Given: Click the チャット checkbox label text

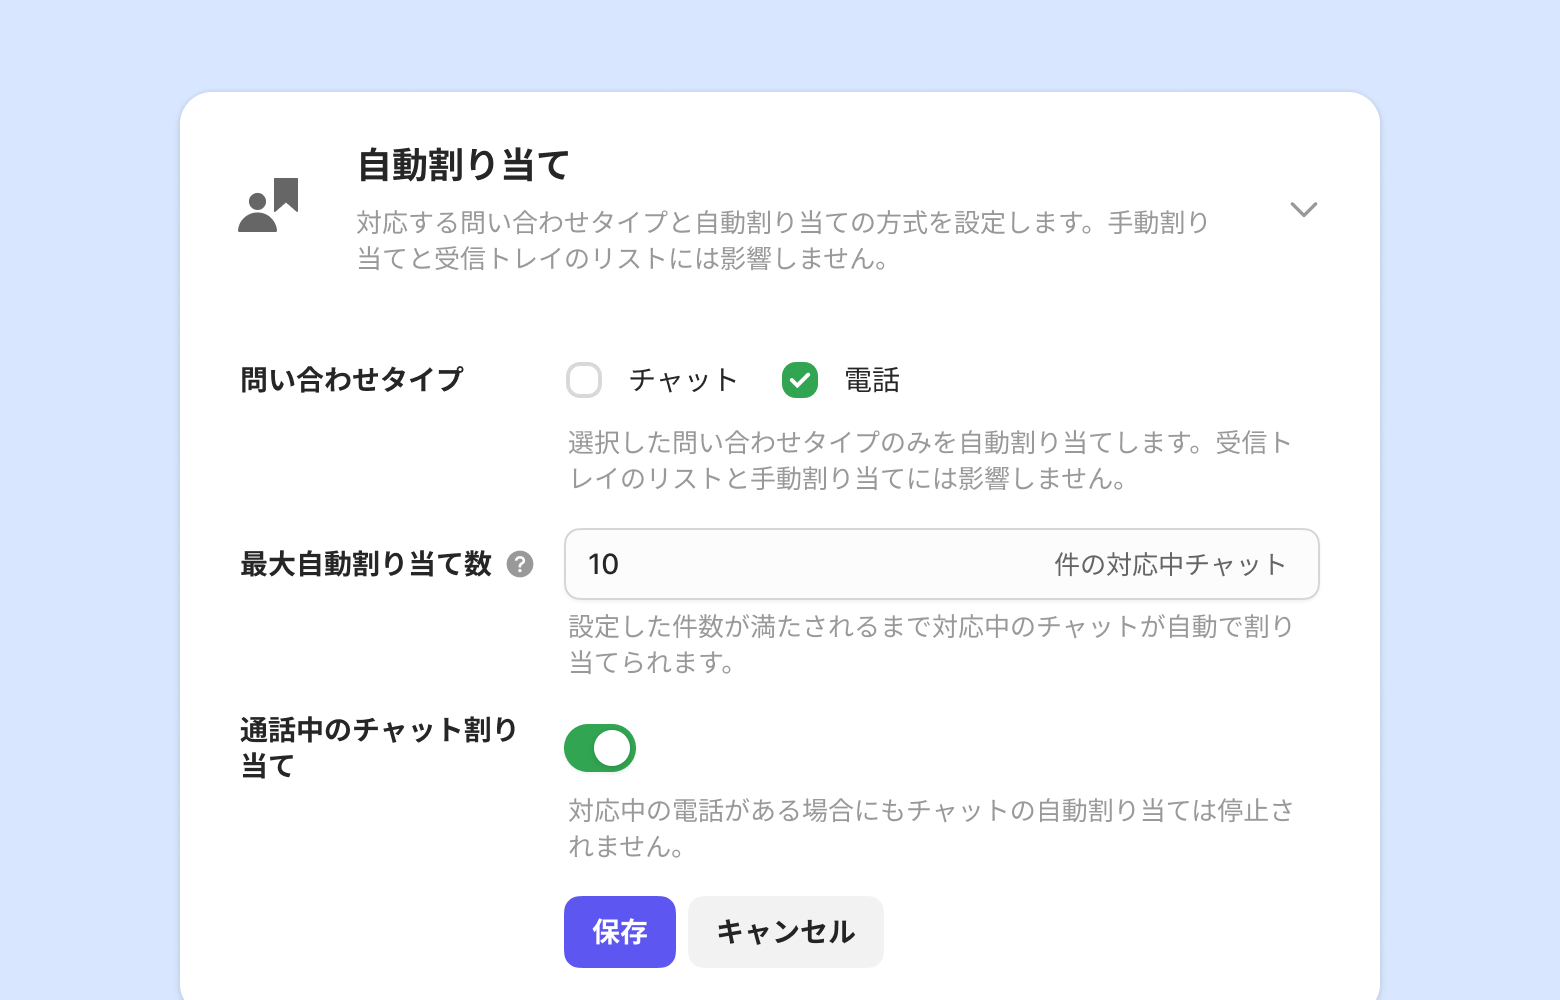Looking at the screenshot, I should (683, 380).
